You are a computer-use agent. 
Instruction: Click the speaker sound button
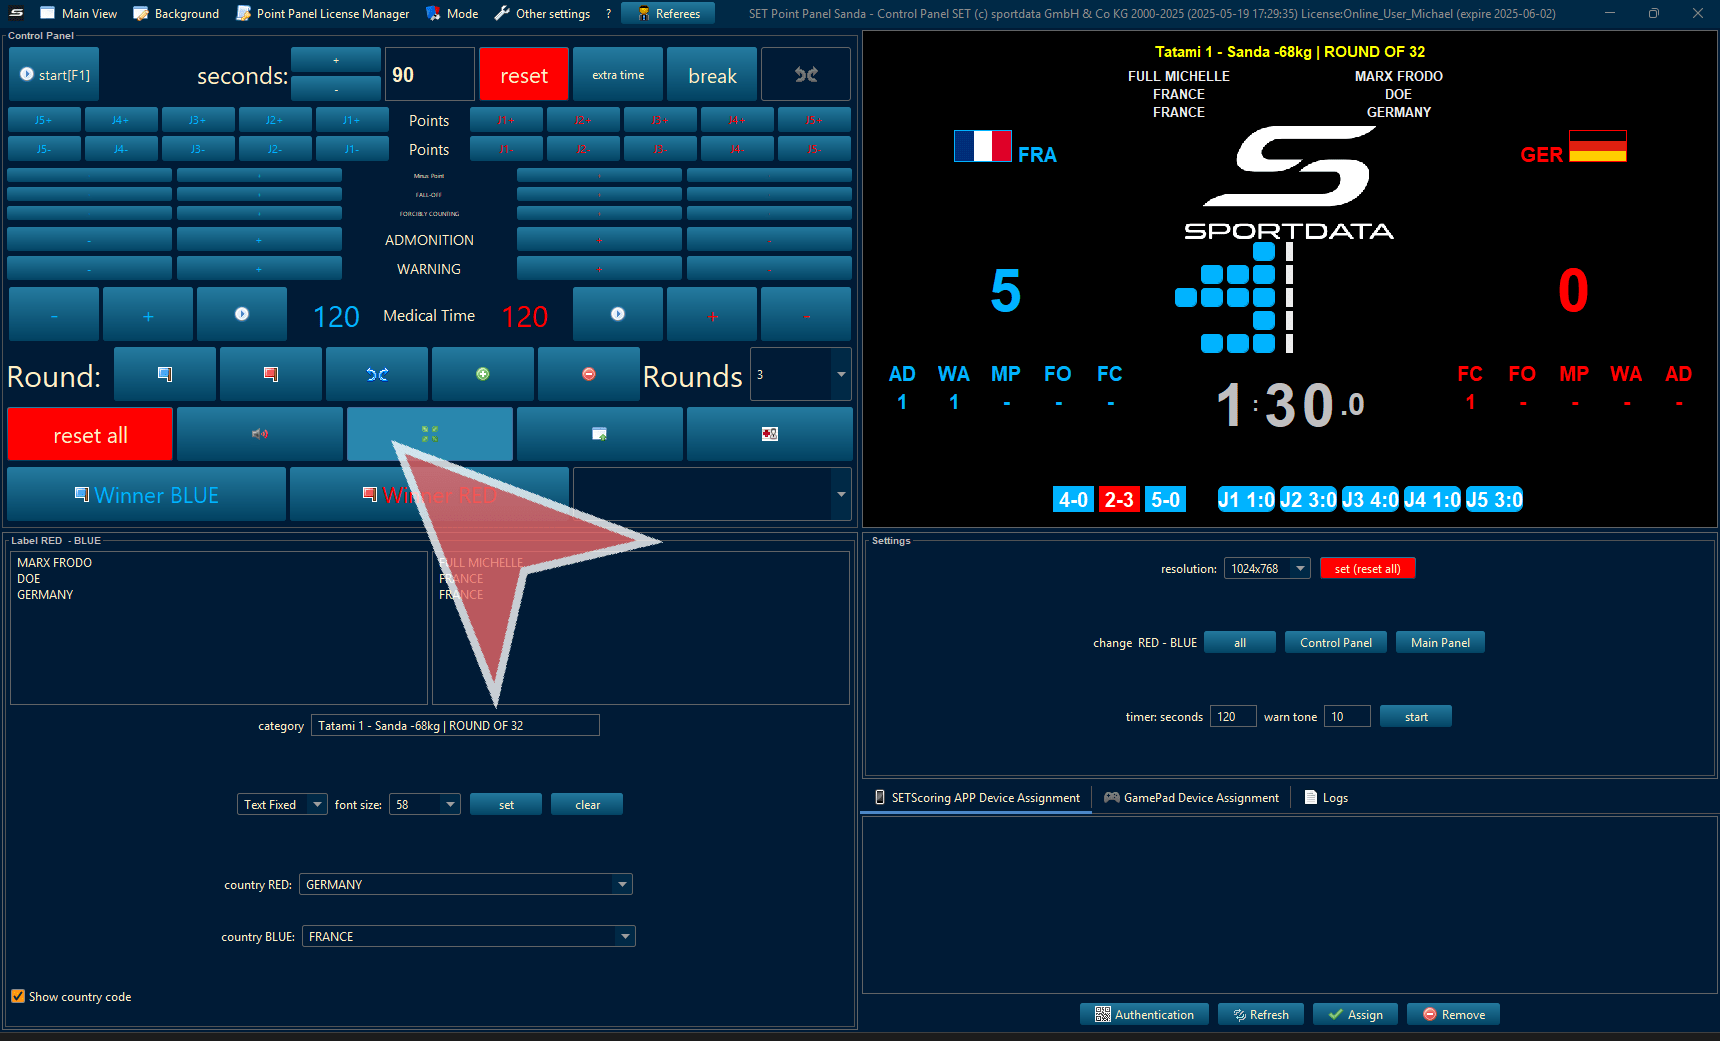coord(259,434)
